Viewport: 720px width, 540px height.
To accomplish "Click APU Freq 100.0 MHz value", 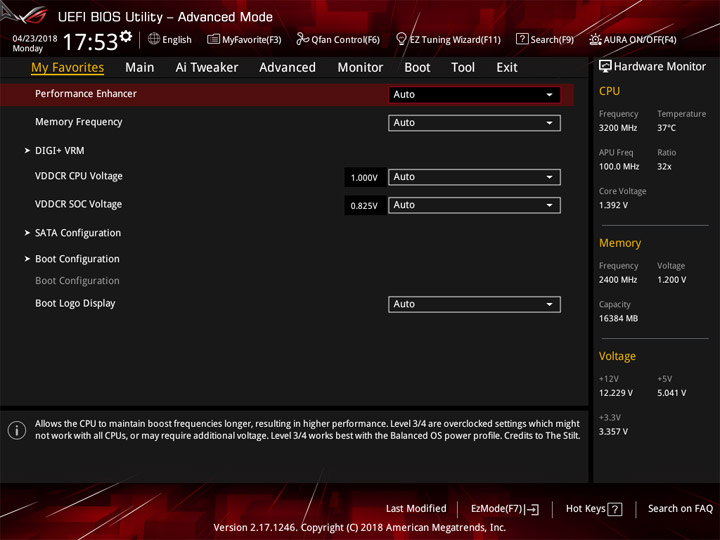I will pyautogui.click(x=619, y=166).
